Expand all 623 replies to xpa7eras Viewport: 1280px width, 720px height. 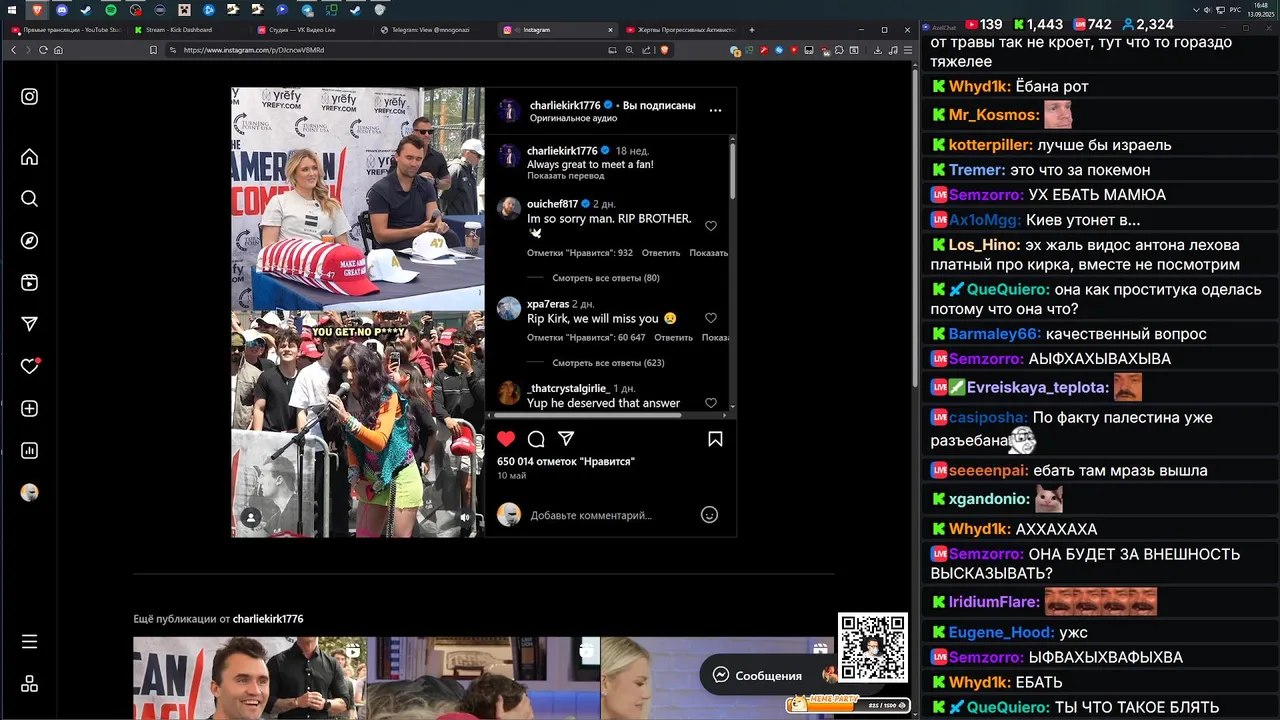click(608, 363)
